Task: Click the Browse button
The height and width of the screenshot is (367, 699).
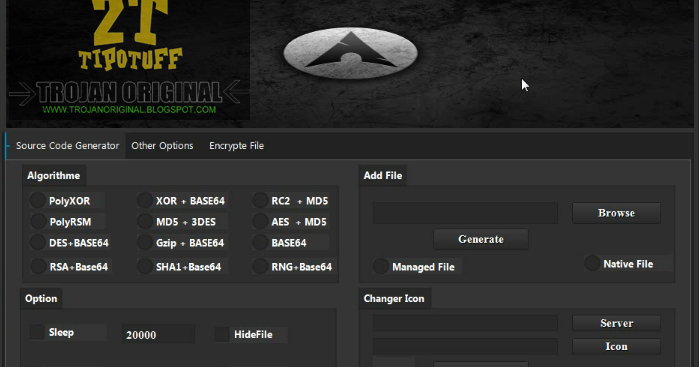Action: [x=617, y=213]
